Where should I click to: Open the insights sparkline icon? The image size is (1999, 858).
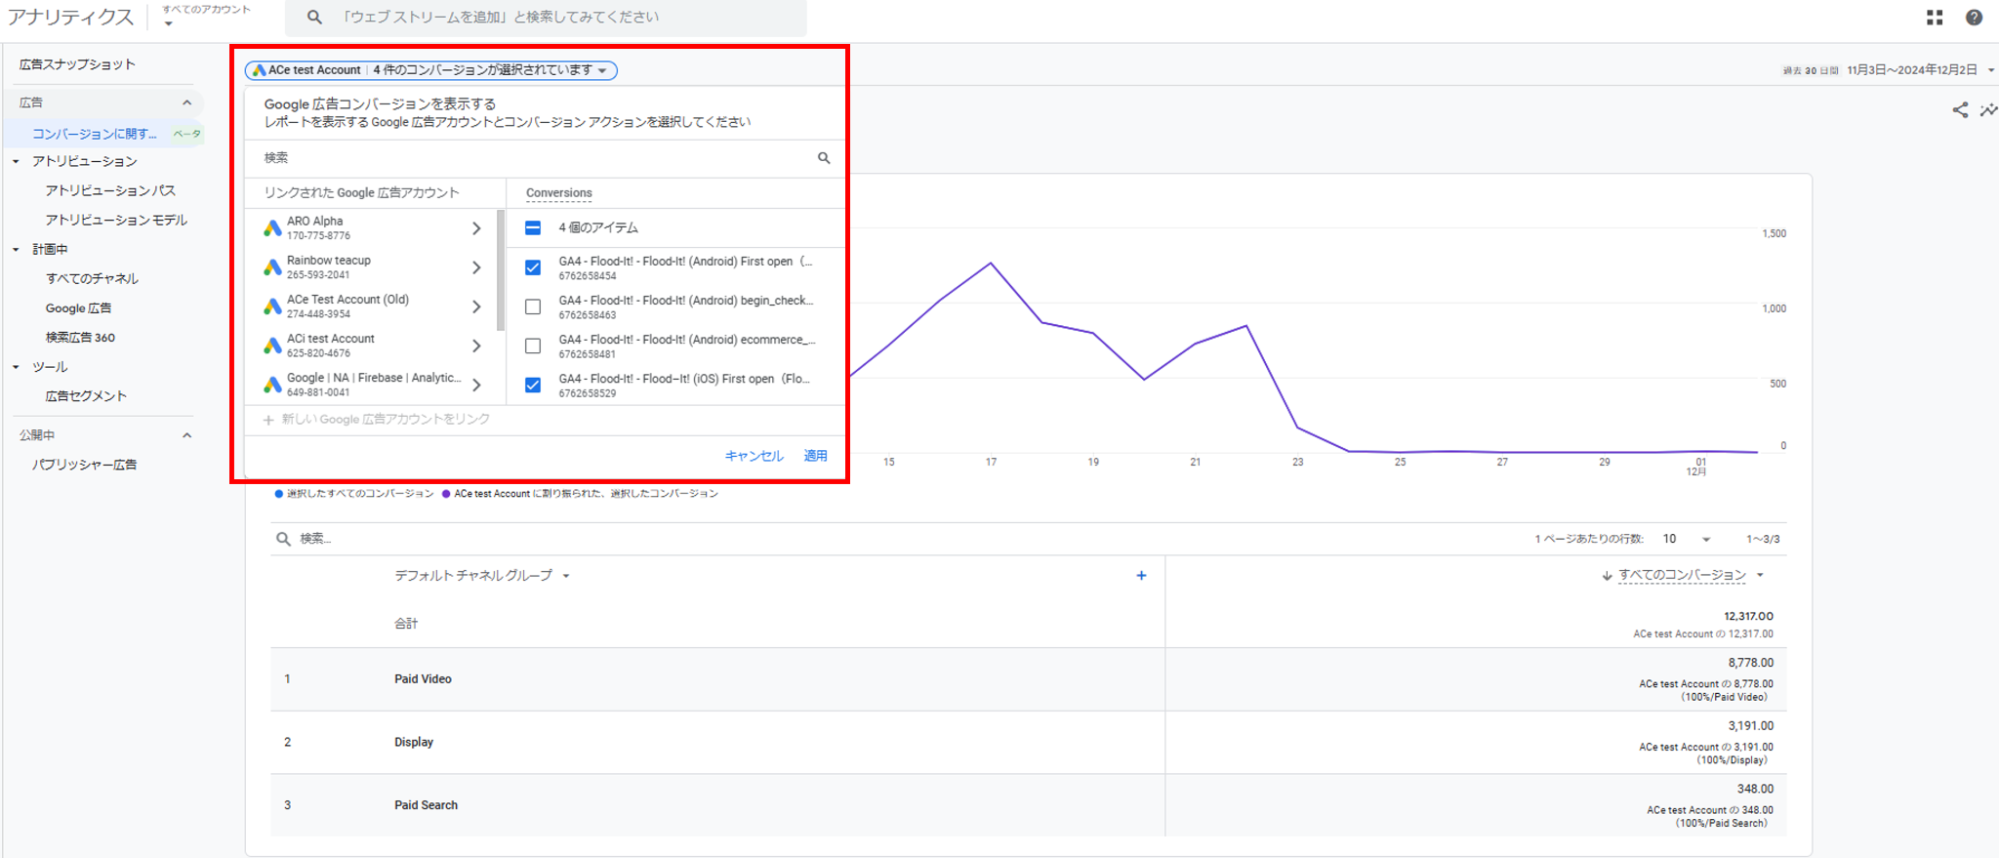click(1988, 110)
